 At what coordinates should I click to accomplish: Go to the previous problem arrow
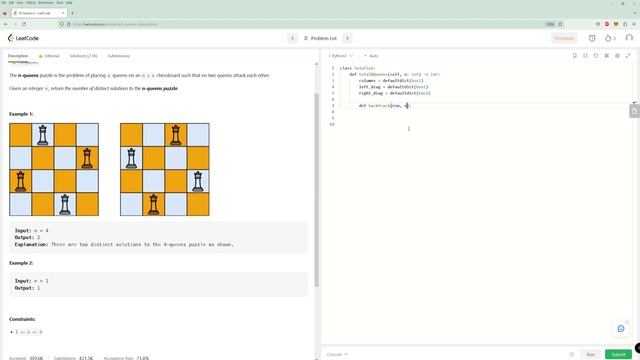293,38
